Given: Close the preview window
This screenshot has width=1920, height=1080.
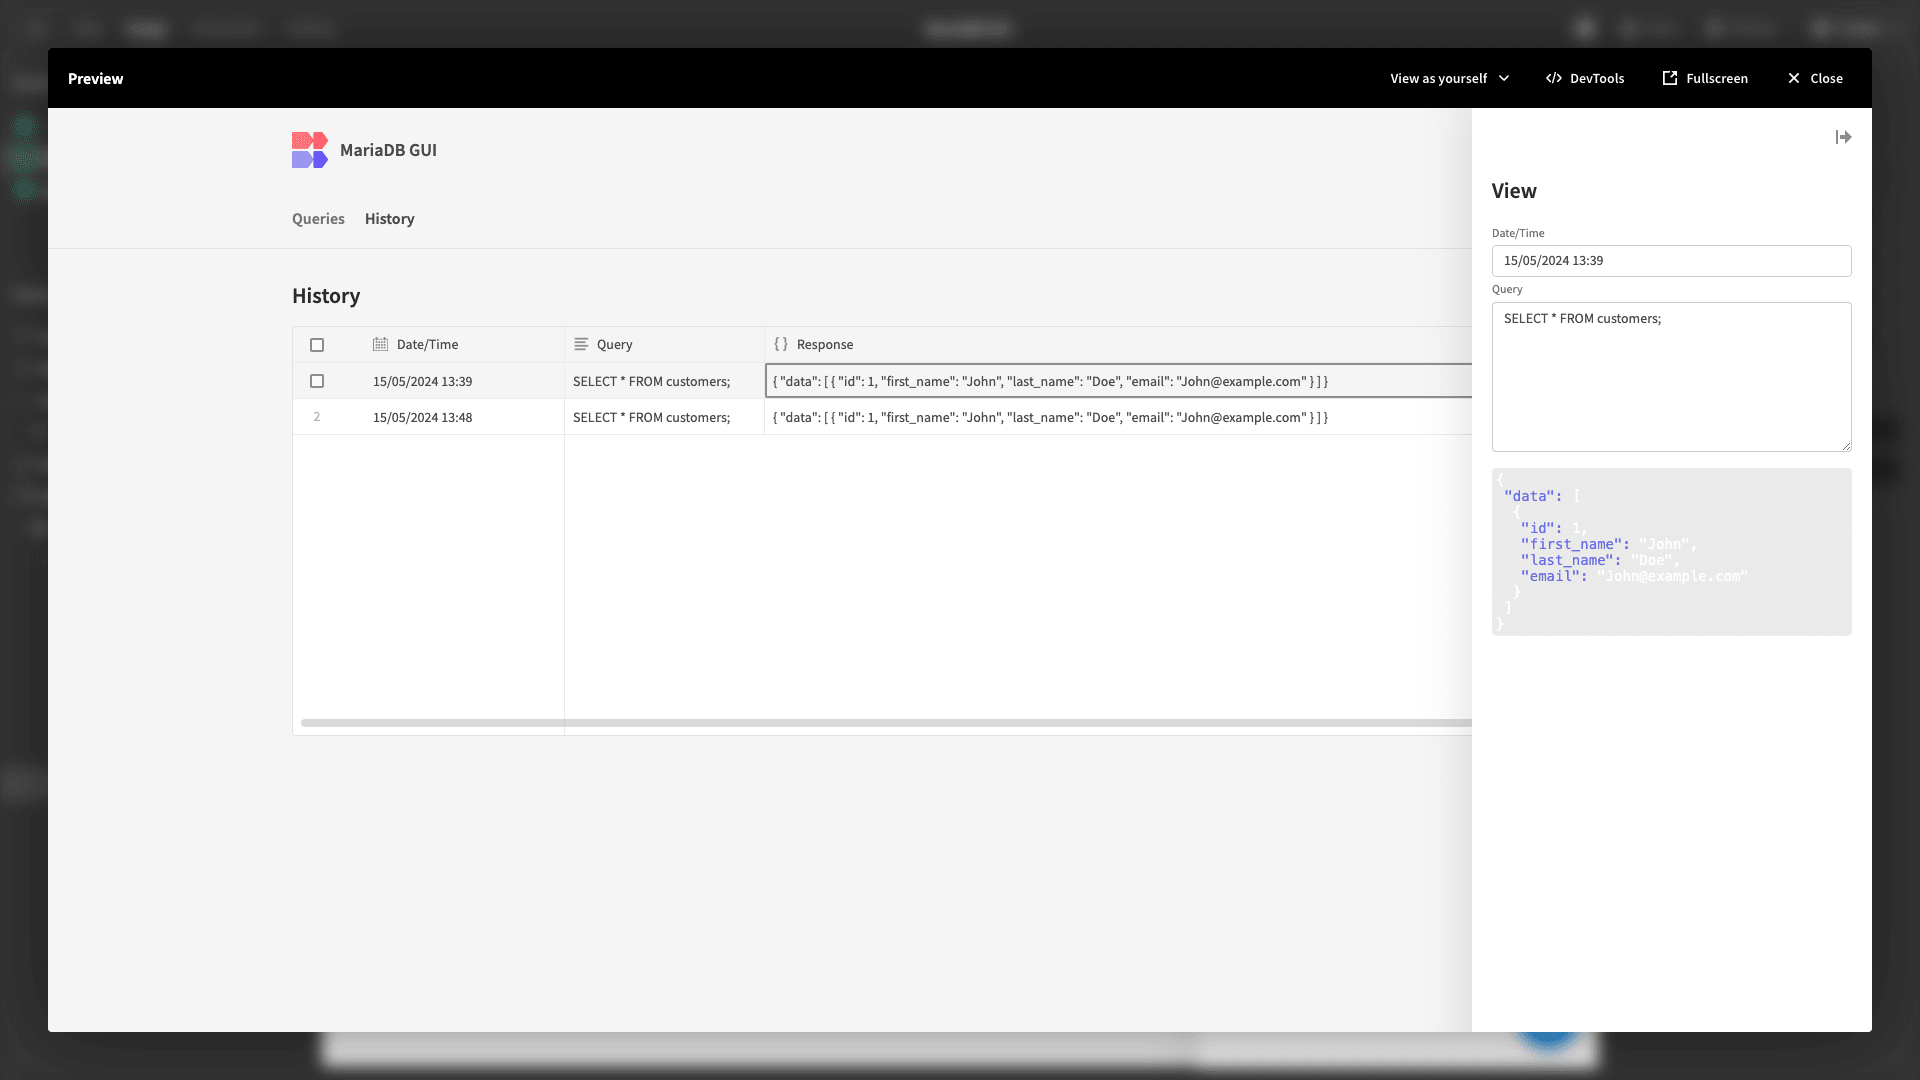Looking at the screenshot, I should [x=1815, y=78].
